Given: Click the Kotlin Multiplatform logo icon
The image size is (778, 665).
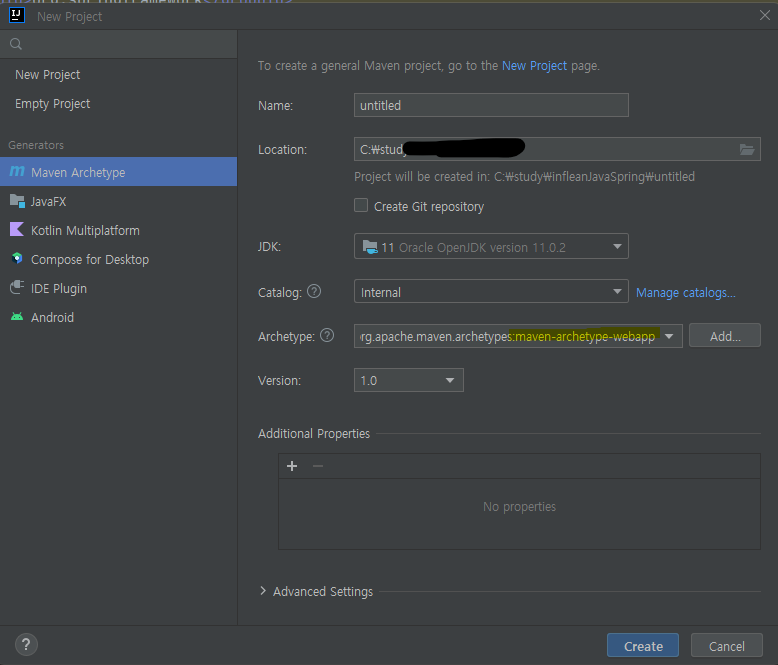Looking at the screenshot, I should click(17, 230).
